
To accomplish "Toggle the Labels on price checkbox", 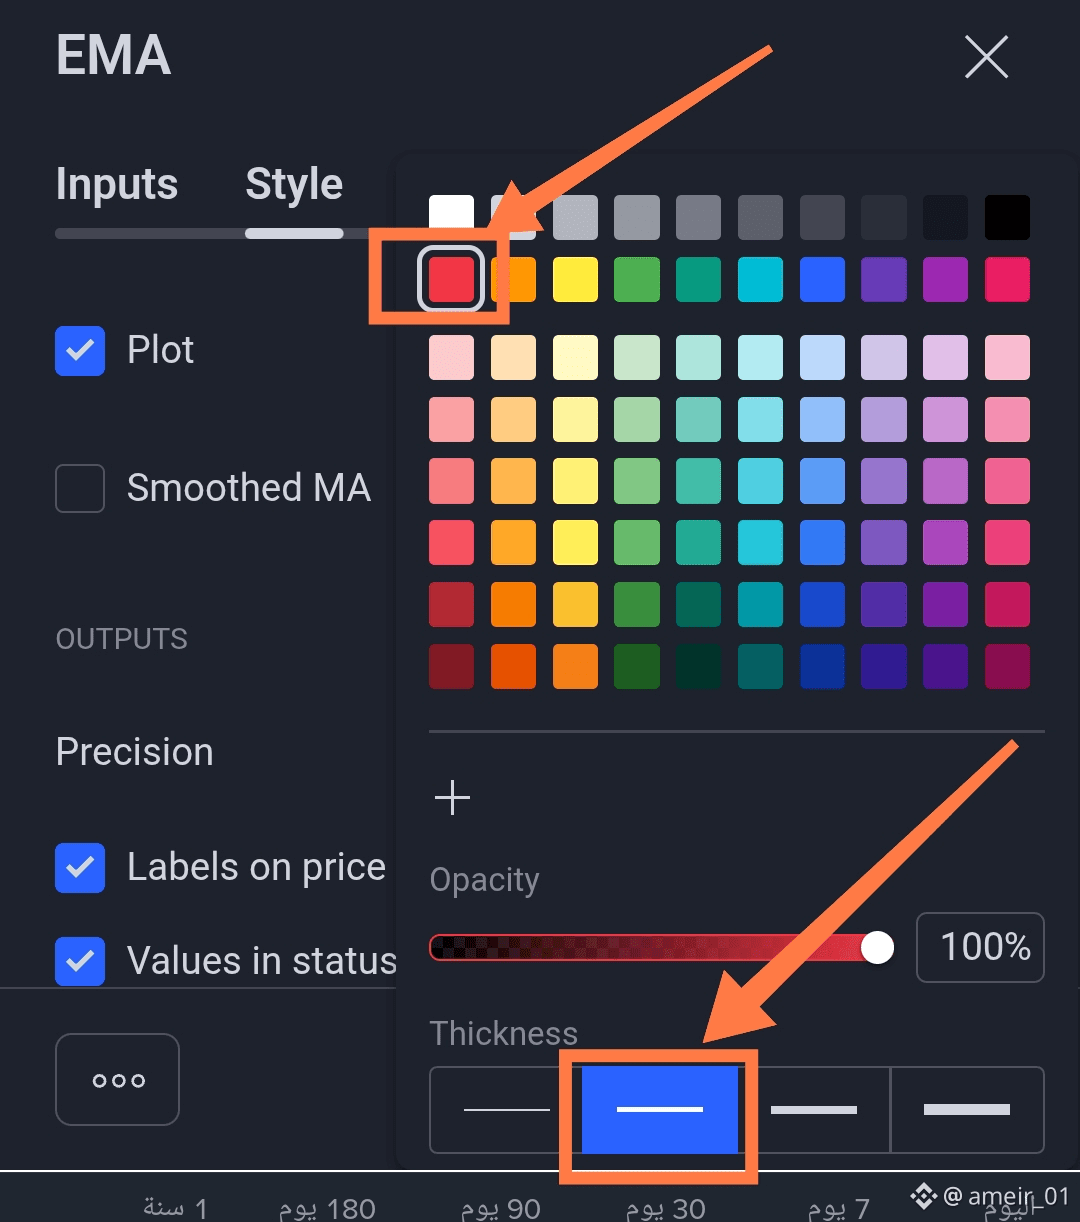I will [80, 868].
